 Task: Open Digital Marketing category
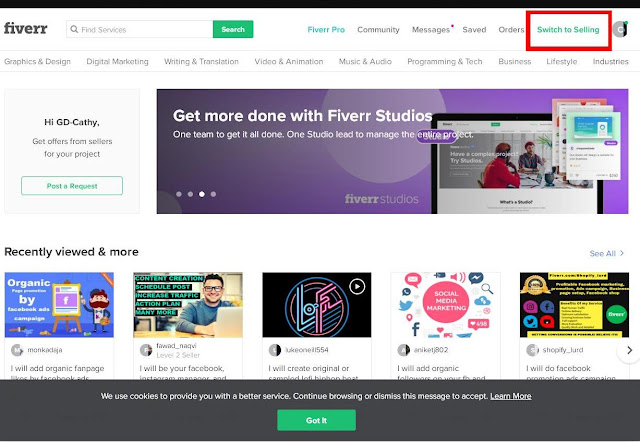[x=118, y=62]
